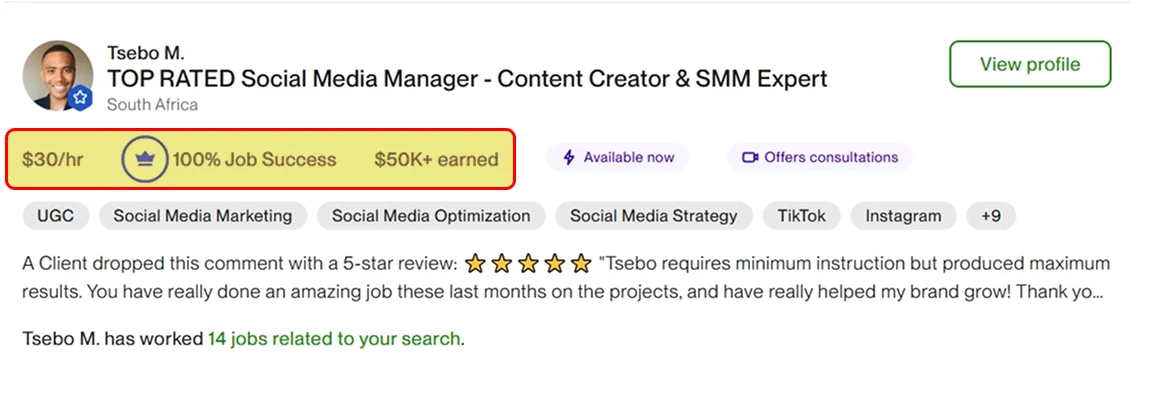
Task: Open the TOP RATED Social Media Manager title
Action: click(x=467, y=78)
